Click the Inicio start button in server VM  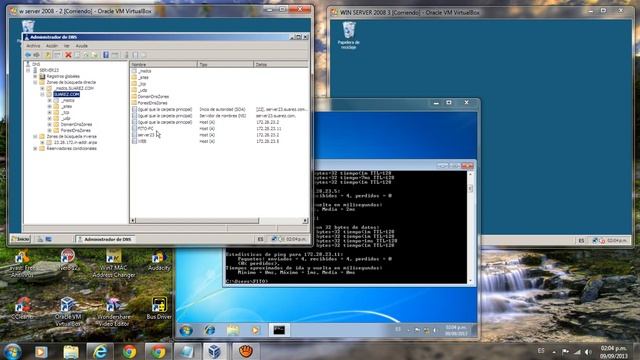(20, 239)
